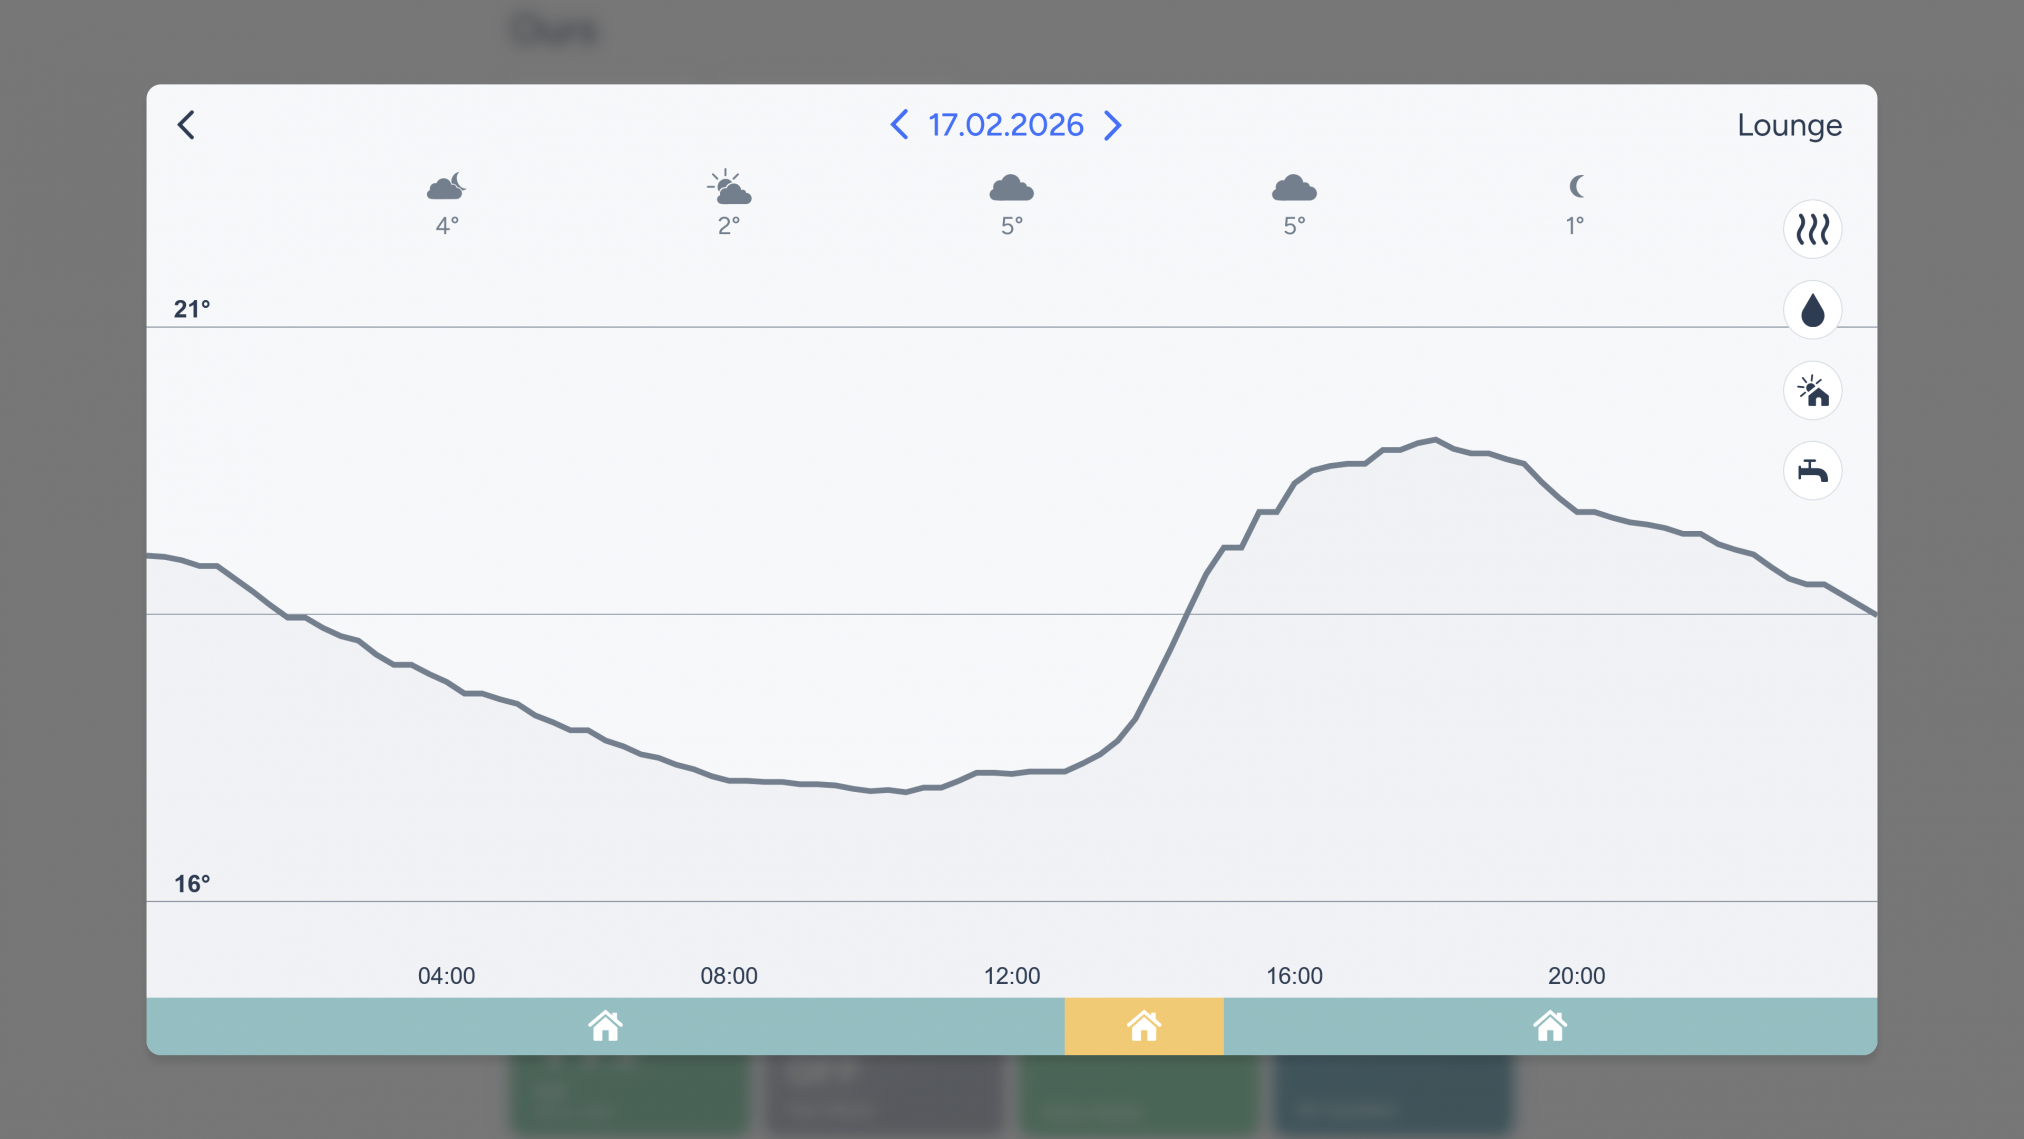This screenshot has width=2024, height=1139.
Task: Tap the house icon in the orange schedule block
Action: pyautogui.click(x=1144, y=1026)
